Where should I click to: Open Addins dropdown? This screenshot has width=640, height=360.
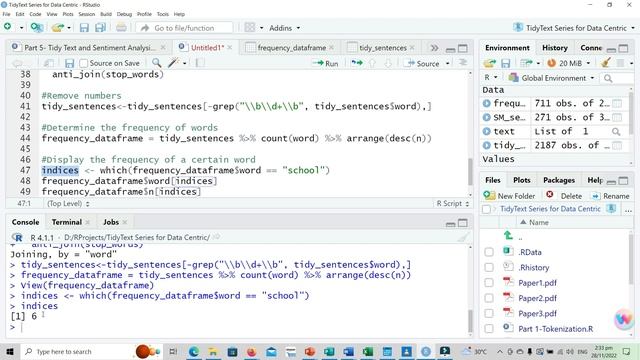[284, 28]
